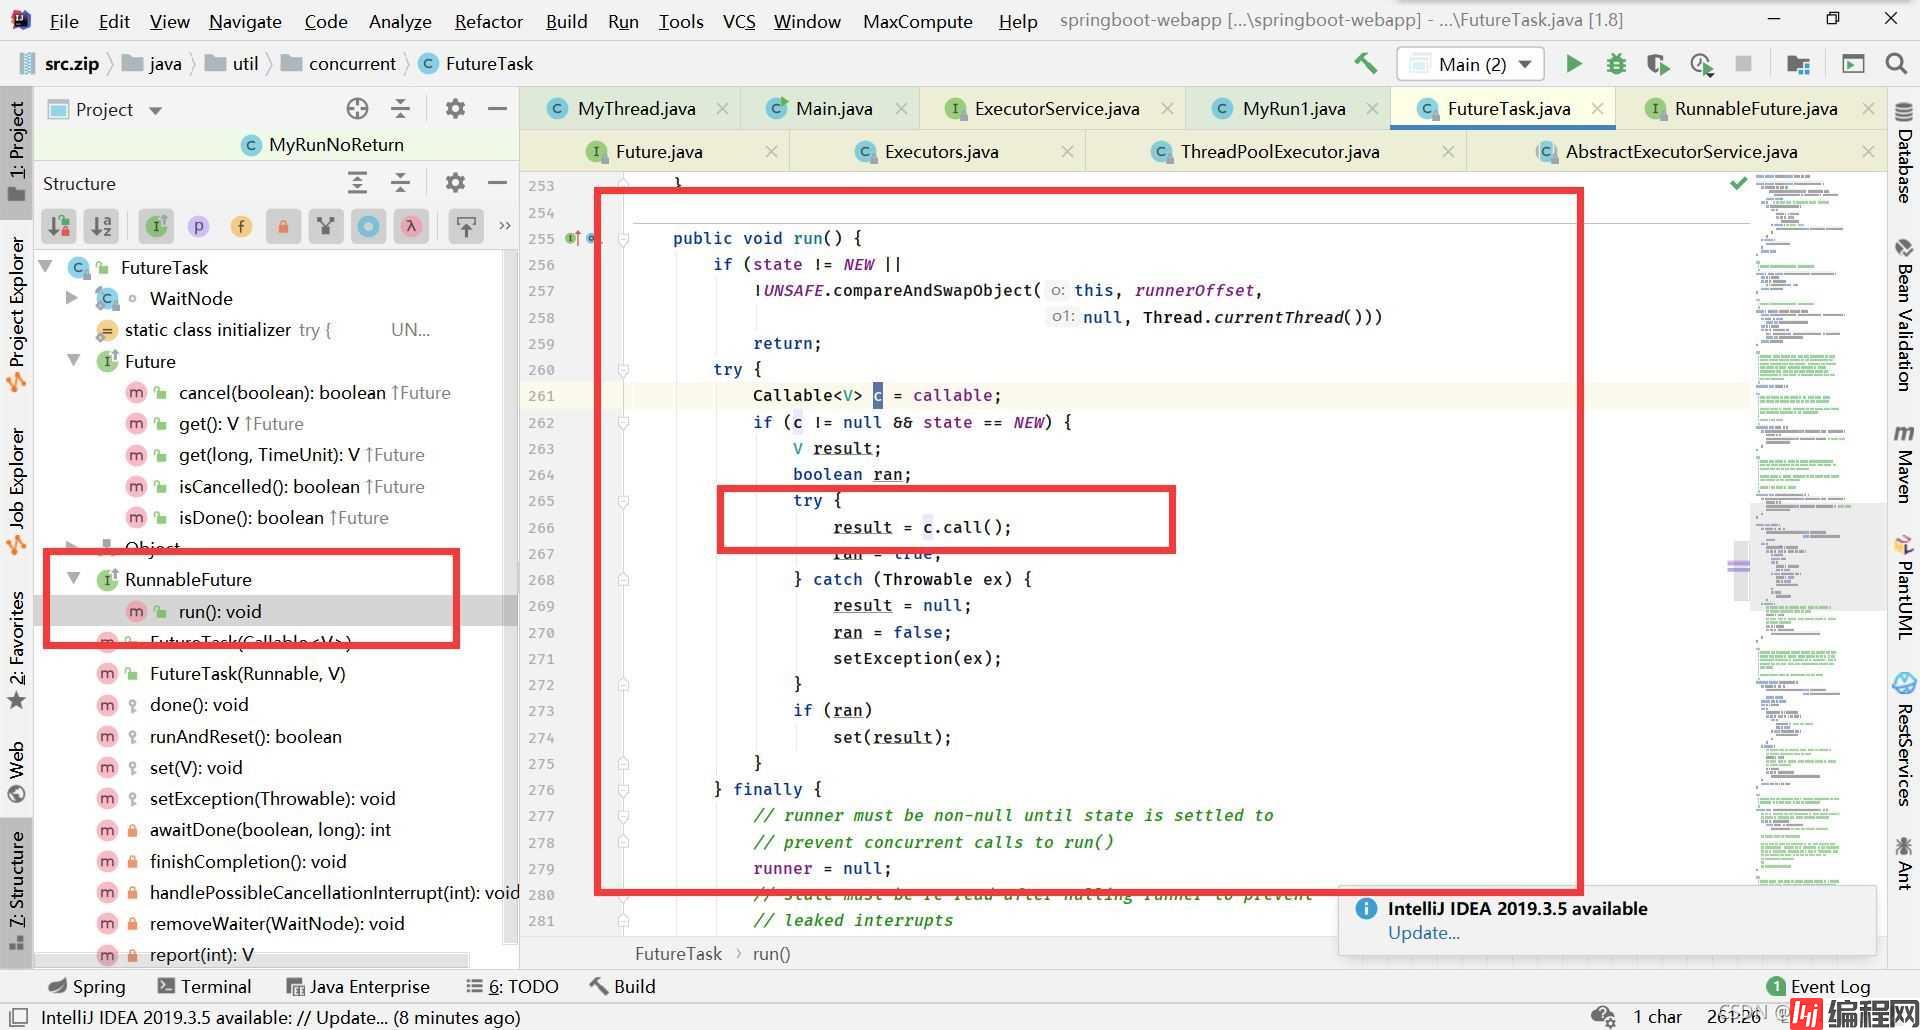Show more Structure toolbar actions chevron
This screenshot has width=1920, height=1030.
click(x=504, y=226)
